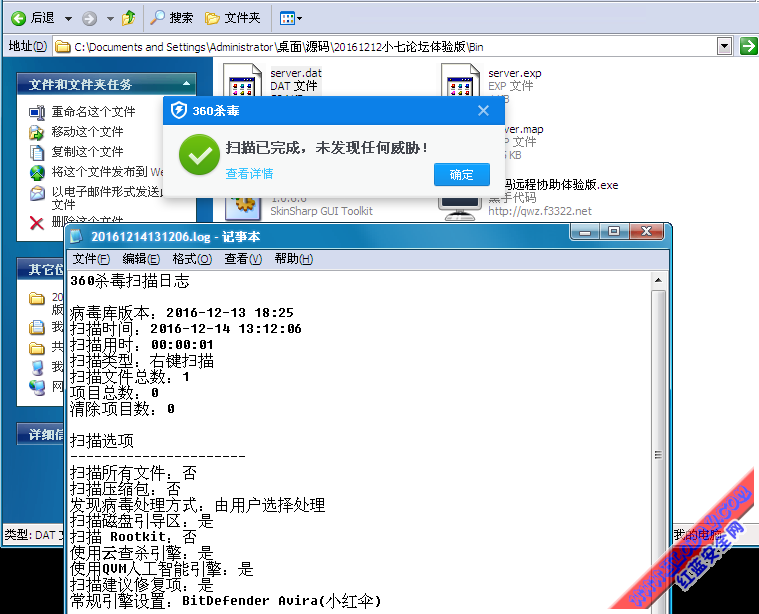This screenshot has width=759, height=614.
Task: Click the email envelope task icon
Action: 37,193
